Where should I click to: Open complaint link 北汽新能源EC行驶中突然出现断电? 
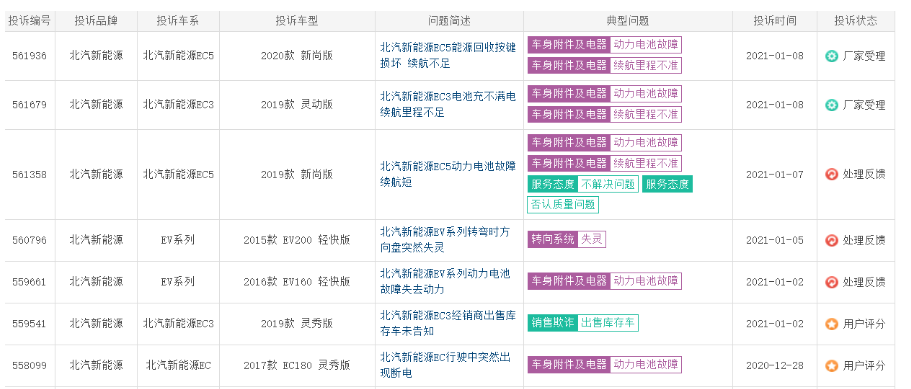click(x=445, y=366)
